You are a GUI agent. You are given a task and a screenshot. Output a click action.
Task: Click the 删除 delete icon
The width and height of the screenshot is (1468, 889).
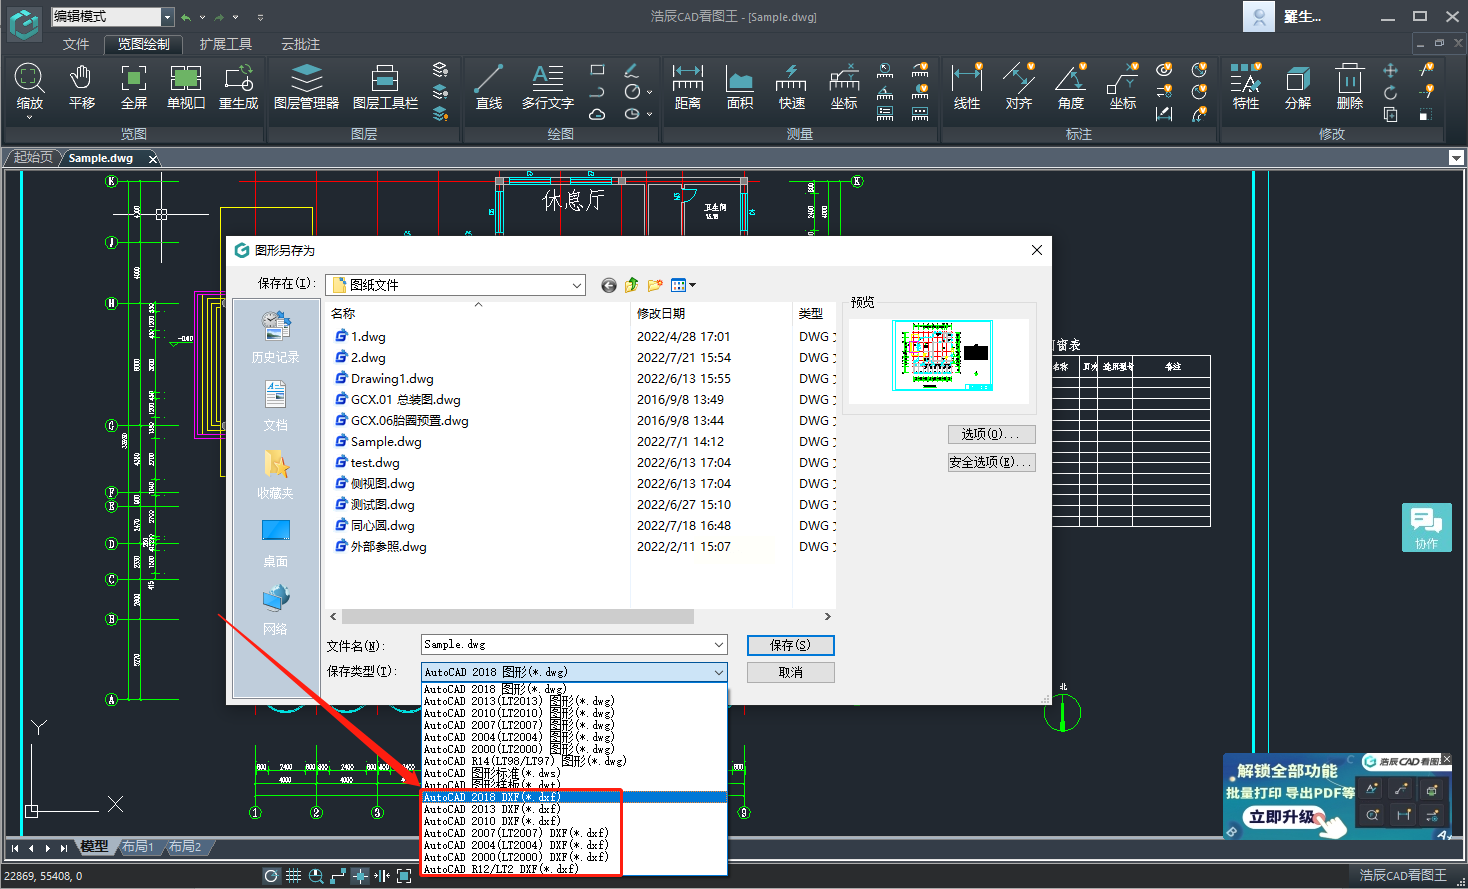[1349, 86]
